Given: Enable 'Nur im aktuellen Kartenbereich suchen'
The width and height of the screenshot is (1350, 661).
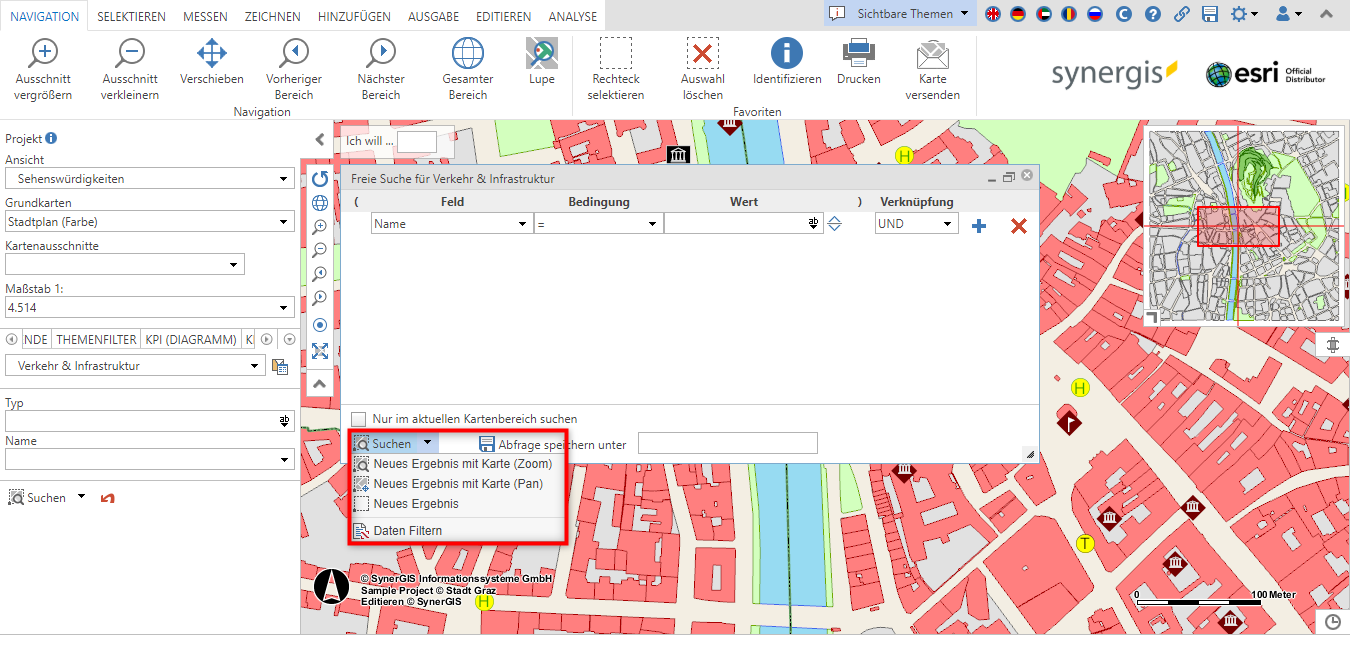Looking at the screenshot, I should 357,419.
